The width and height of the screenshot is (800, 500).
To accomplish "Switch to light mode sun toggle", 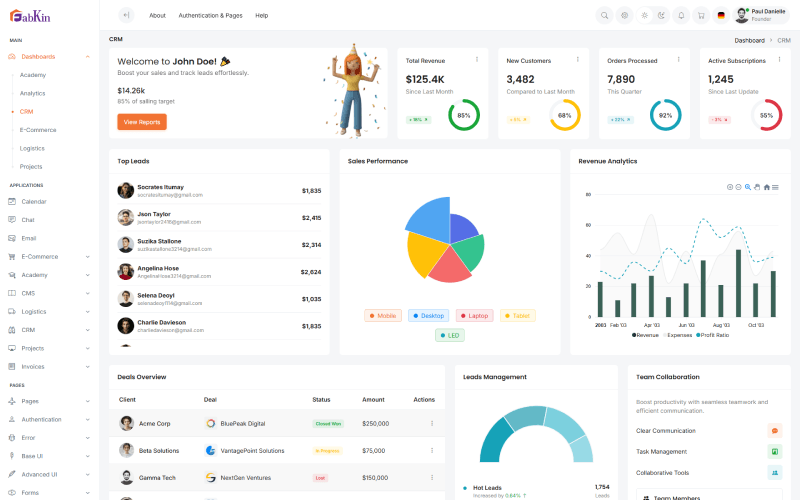I will 643,15.
